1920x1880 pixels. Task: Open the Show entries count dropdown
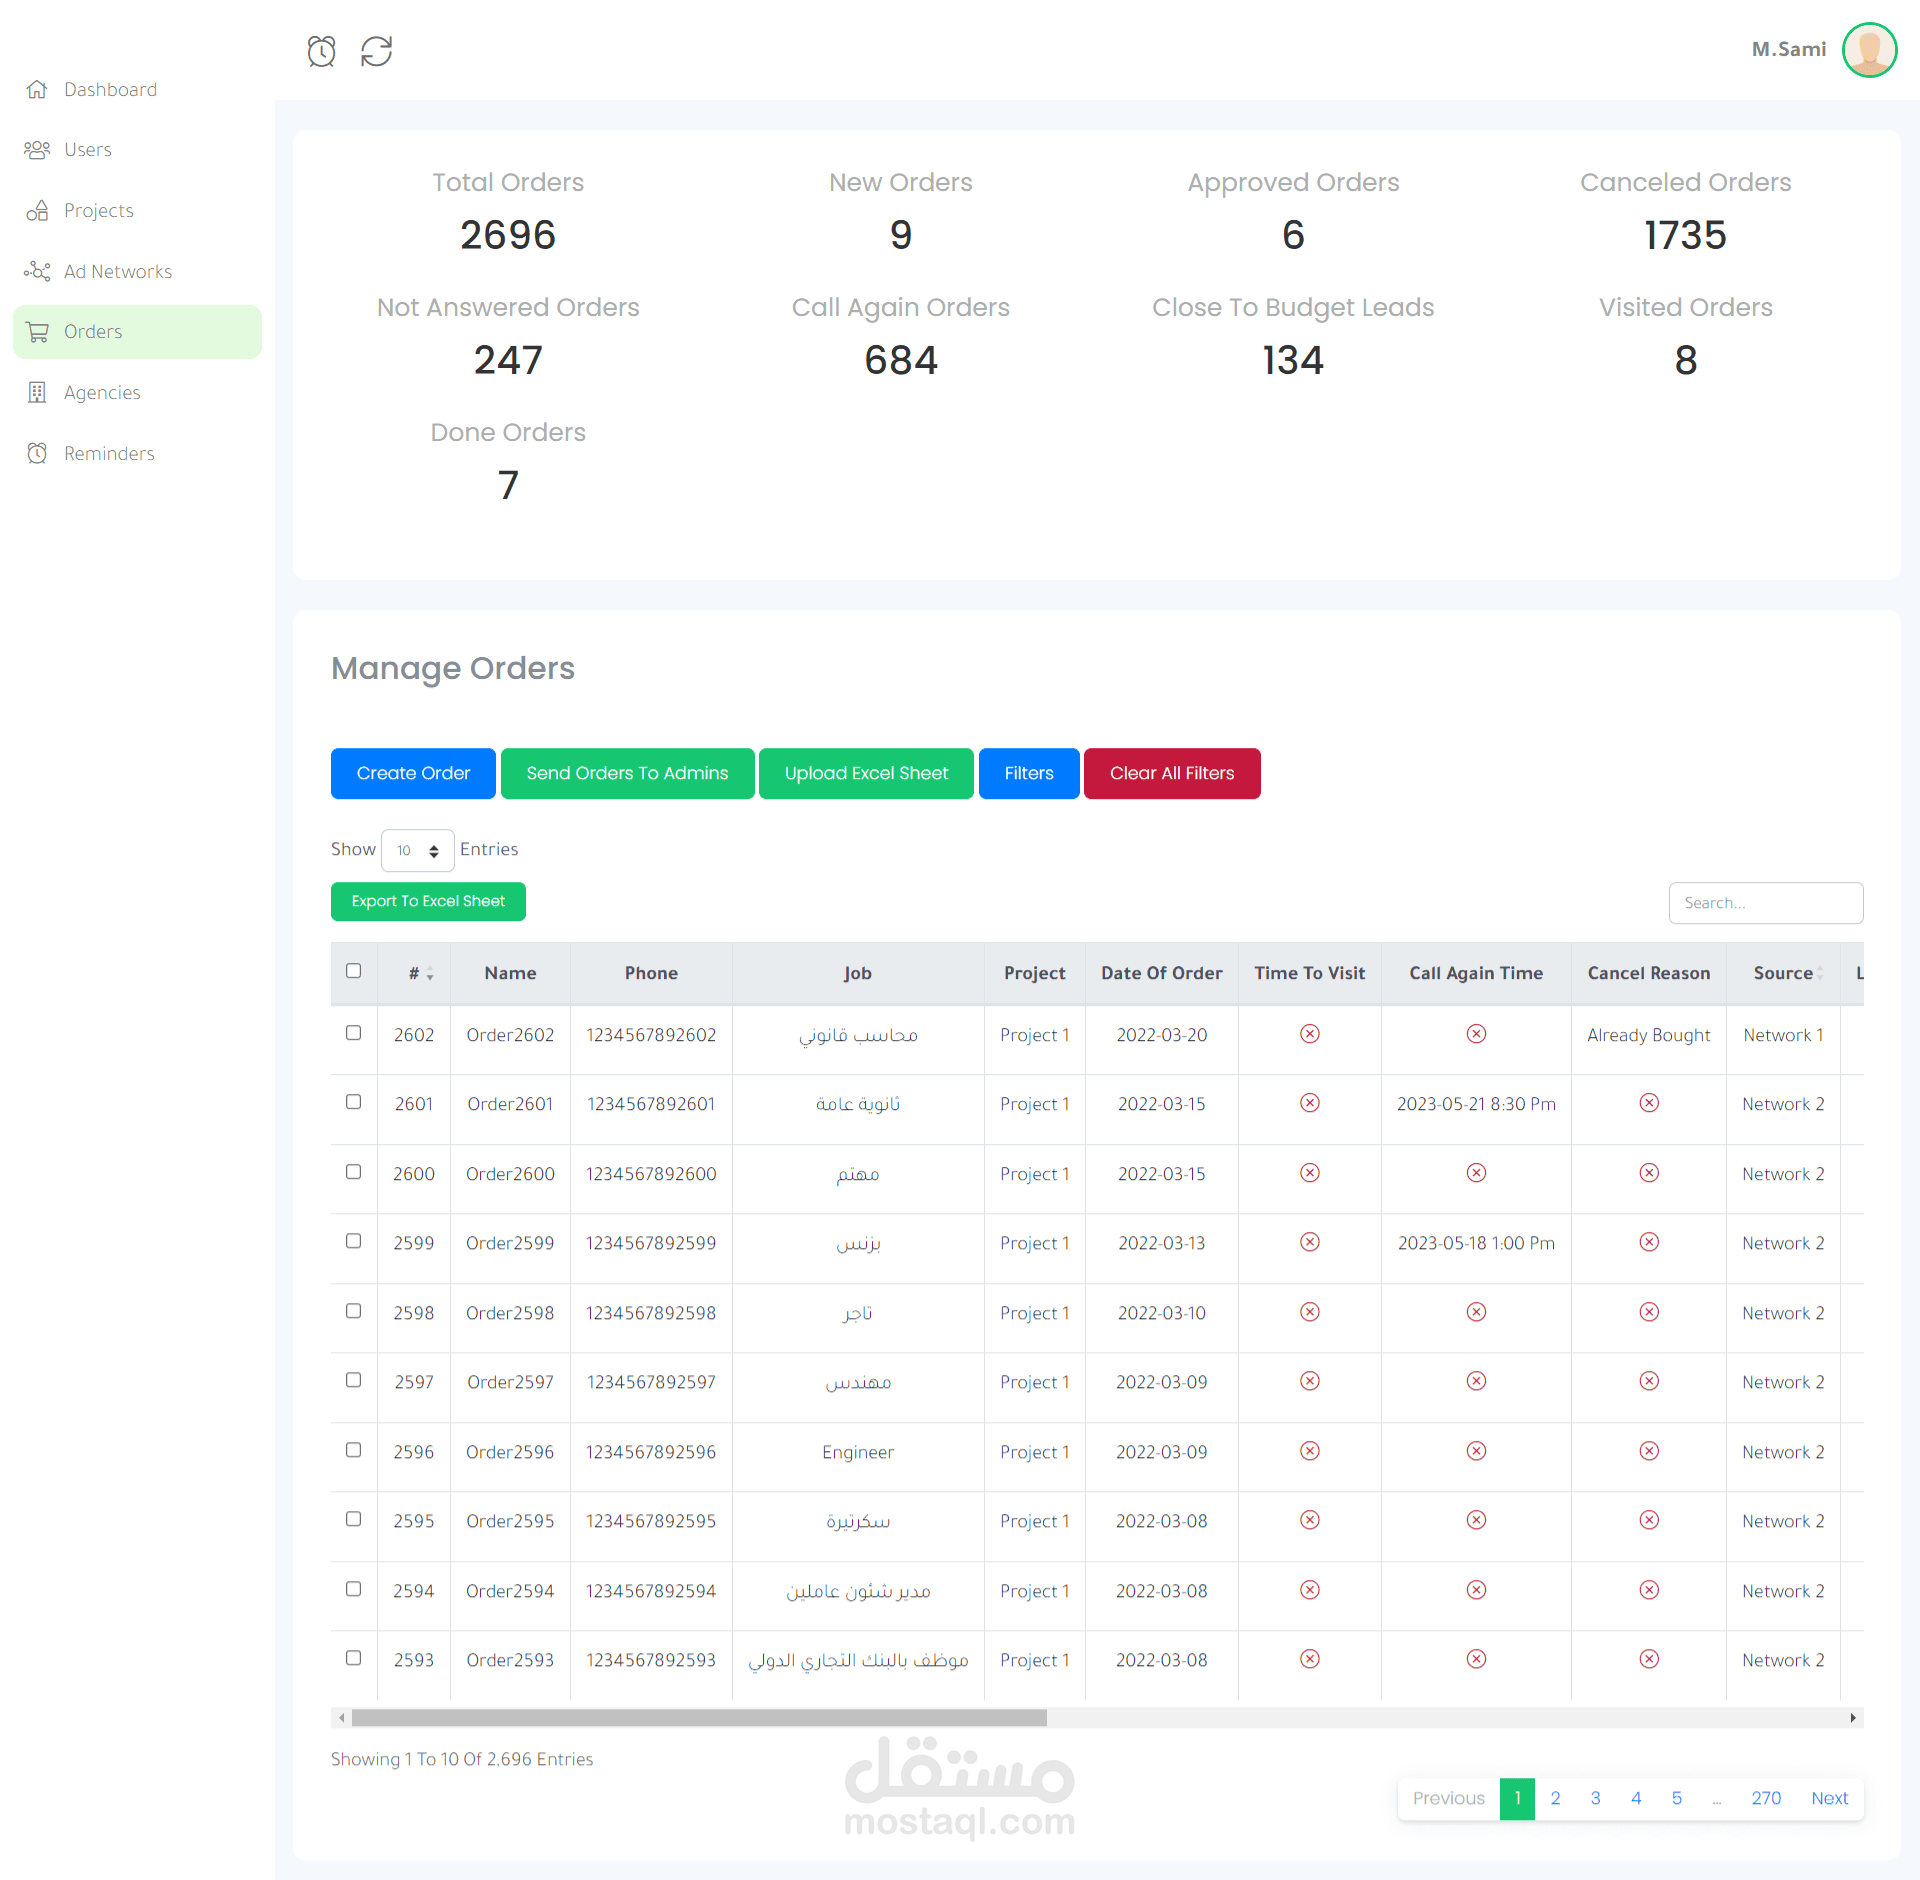pyautogui.click(x=417, y=850)
